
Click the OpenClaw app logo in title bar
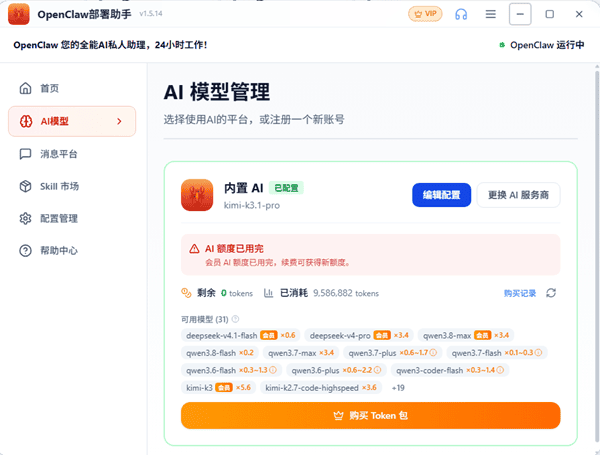[18, 14]
